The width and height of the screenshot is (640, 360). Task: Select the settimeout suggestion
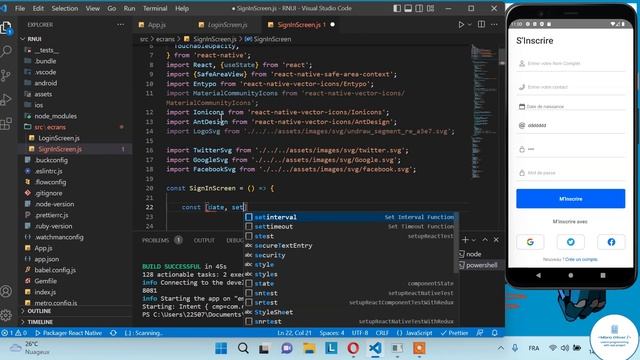[x=350, y=227]
